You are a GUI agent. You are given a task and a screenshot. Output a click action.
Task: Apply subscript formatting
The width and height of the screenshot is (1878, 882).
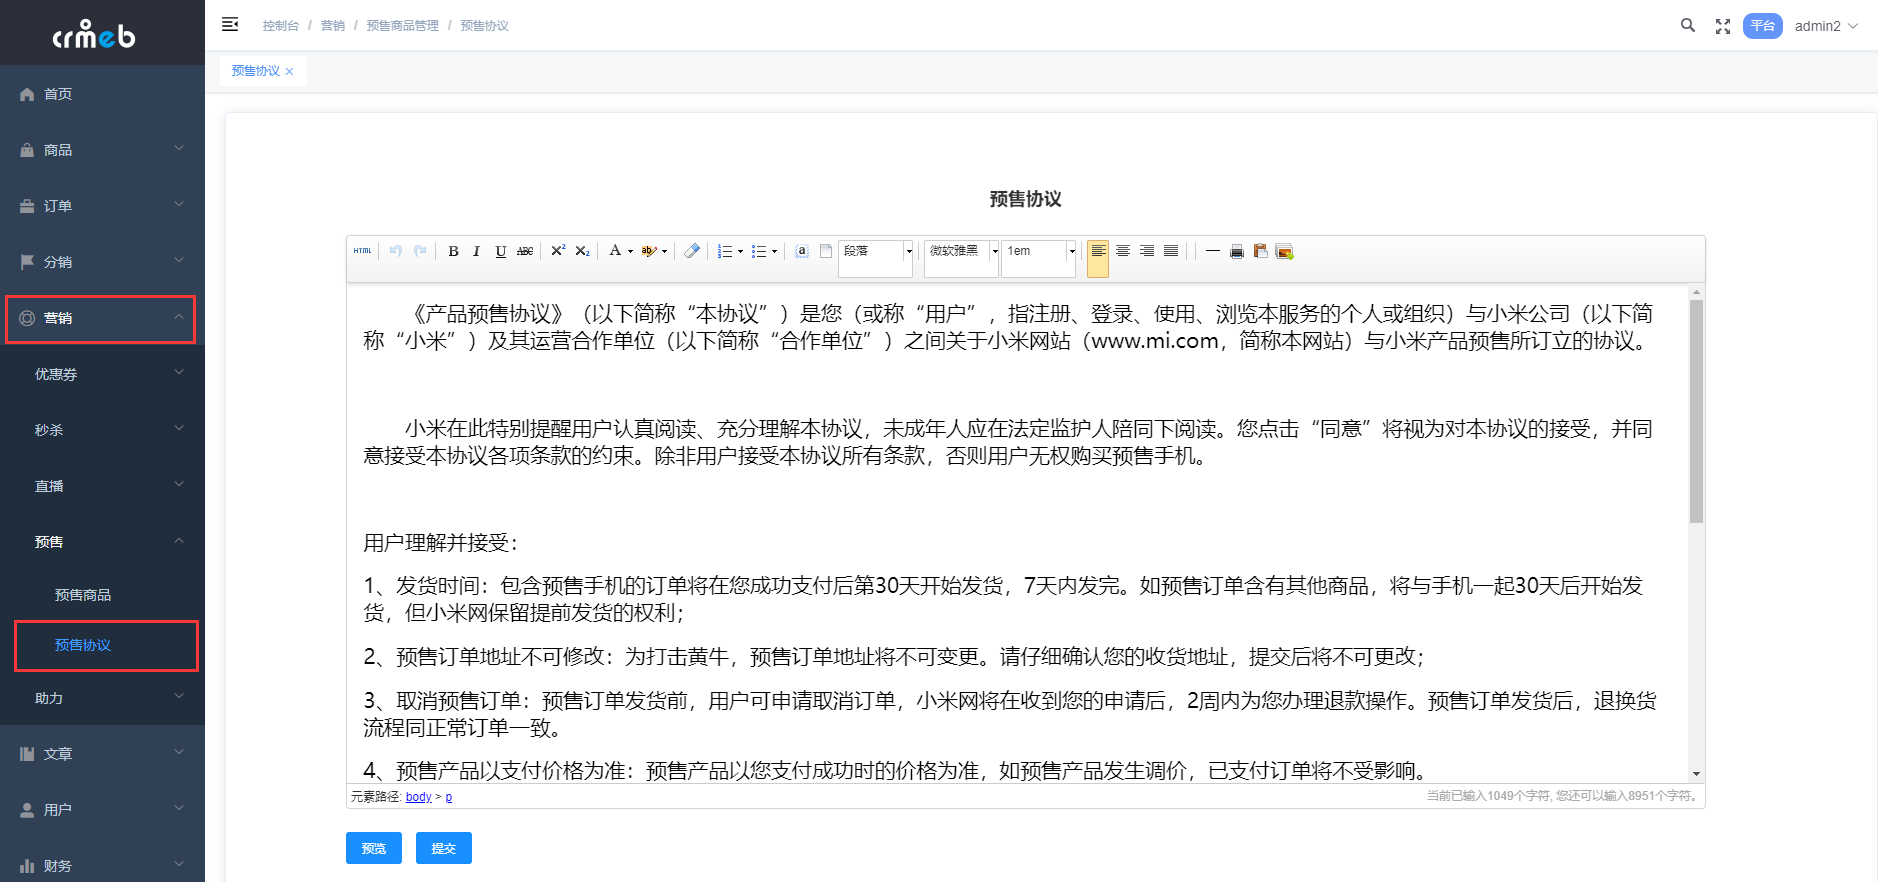(582, 251)
